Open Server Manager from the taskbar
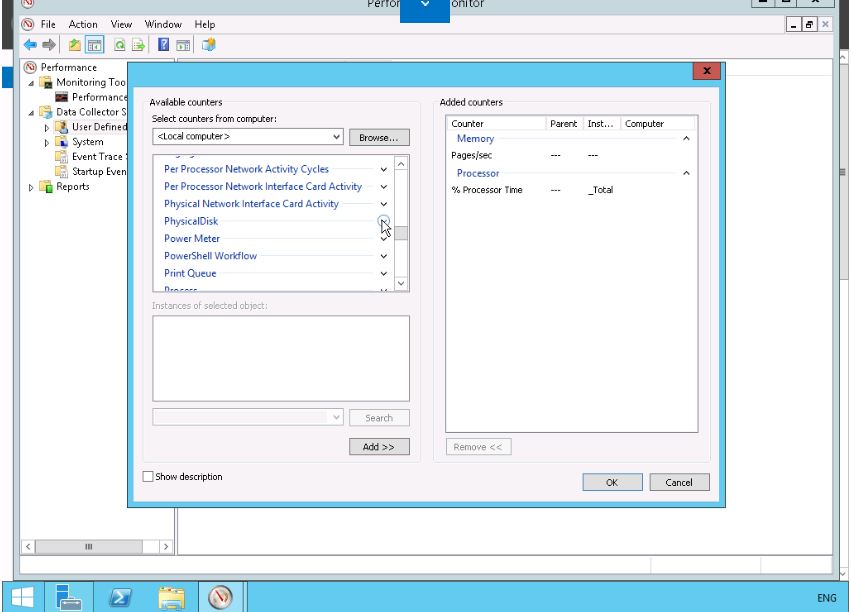Viewport: 851px width, 612px height. coord(69,597)
